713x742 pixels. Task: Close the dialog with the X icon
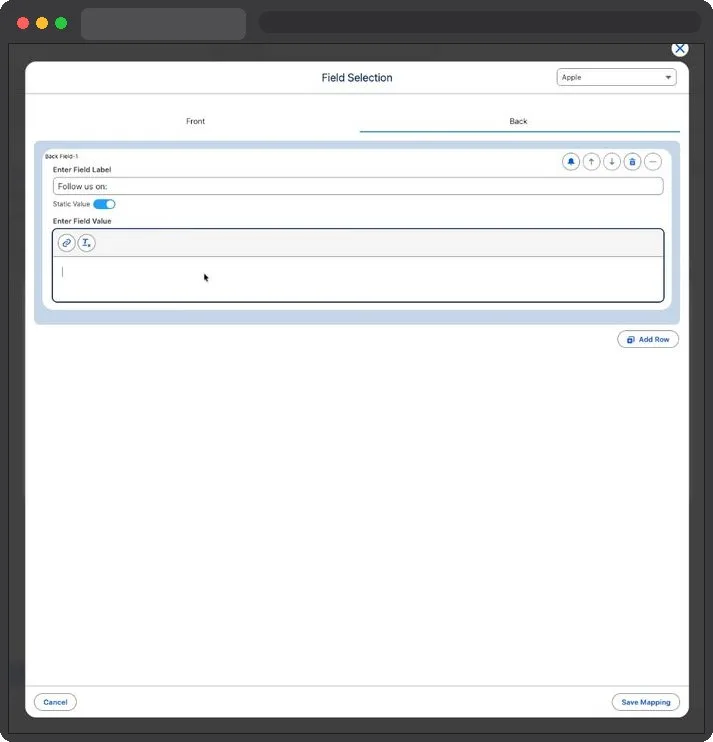680,49
